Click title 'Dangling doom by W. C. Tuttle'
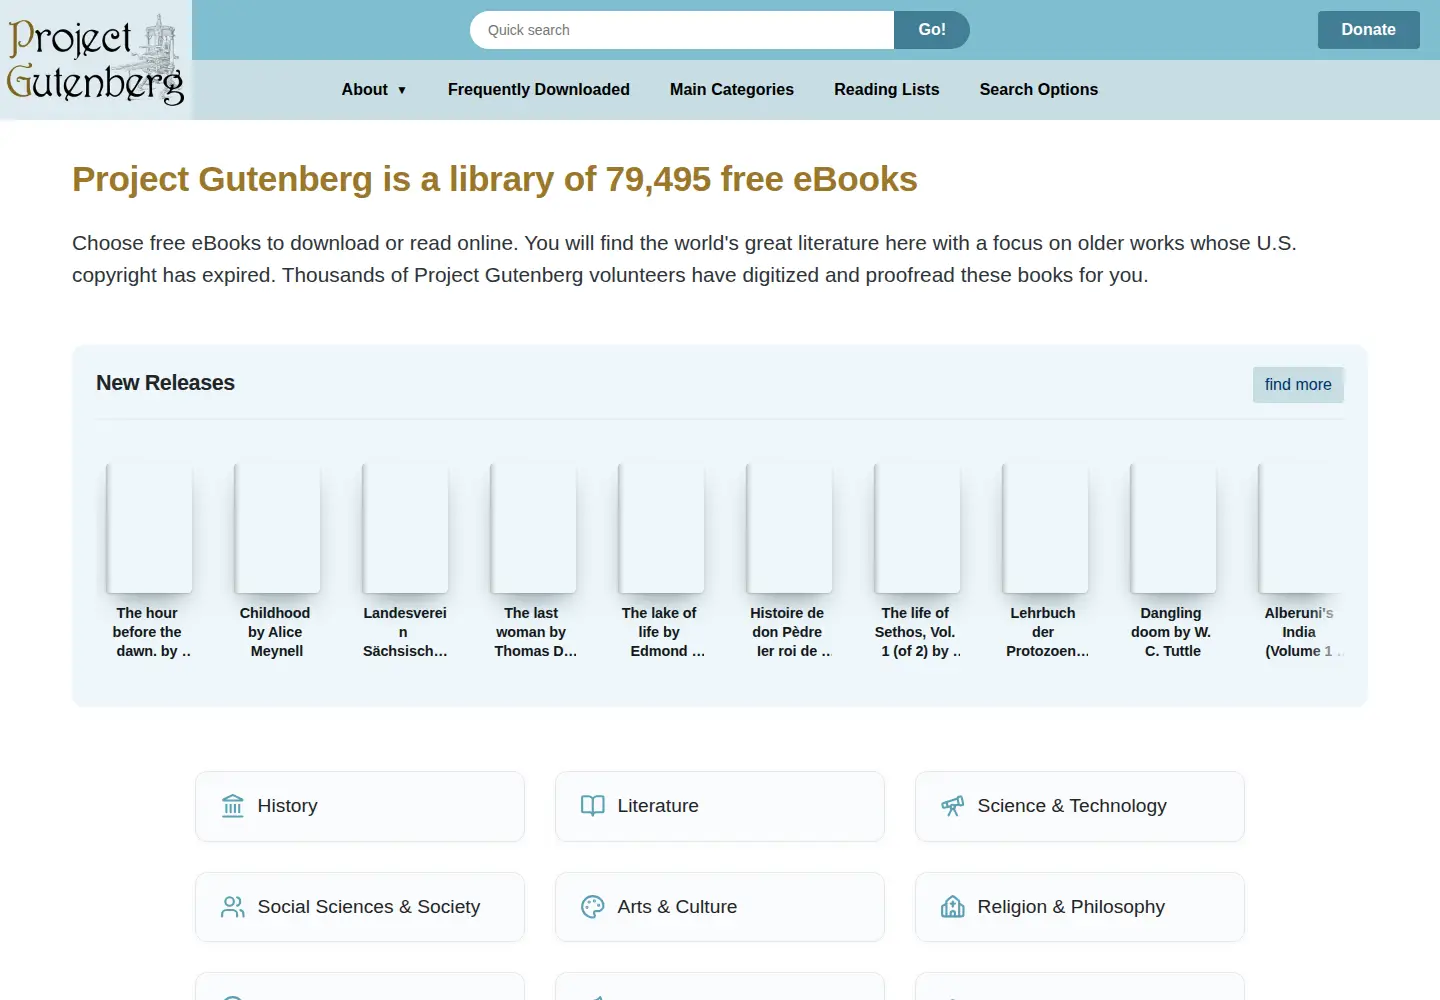Screen dimensions: 1440x1000 (x=1171, y=632)
